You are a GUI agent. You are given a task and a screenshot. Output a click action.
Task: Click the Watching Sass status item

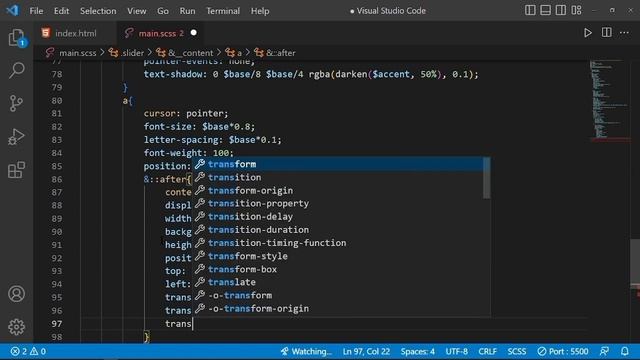tap(306, 351)
